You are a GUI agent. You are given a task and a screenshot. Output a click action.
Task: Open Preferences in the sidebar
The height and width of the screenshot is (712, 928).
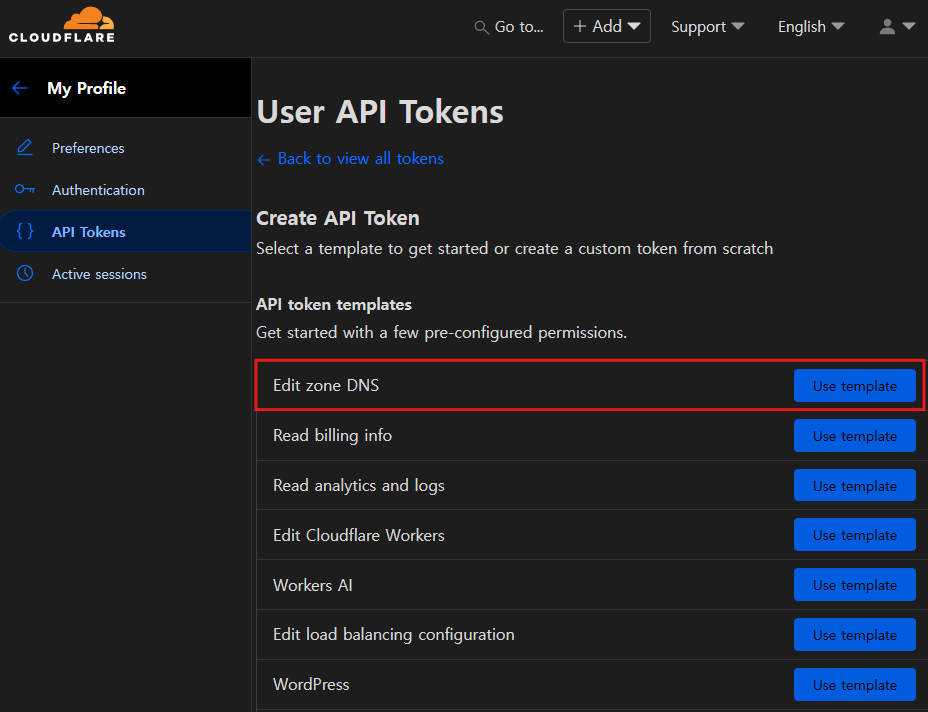click(x=125, y=148)
